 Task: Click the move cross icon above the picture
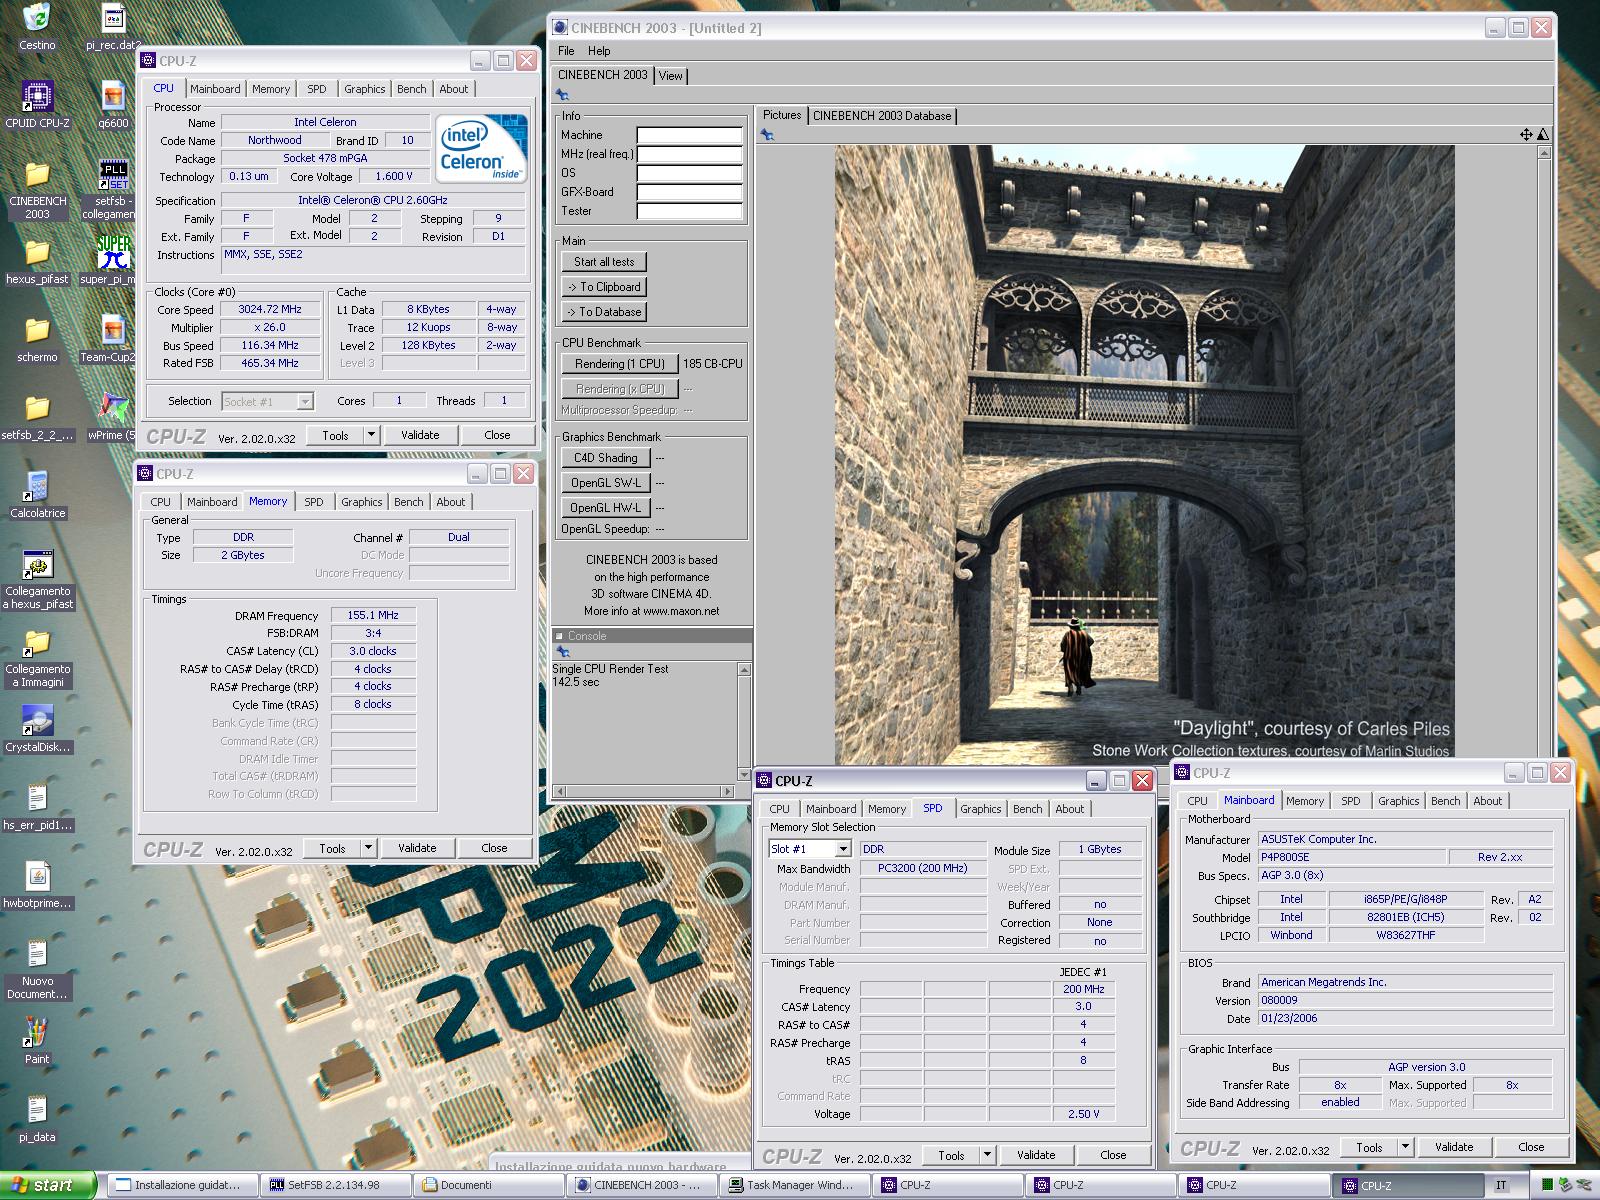coord(1526,134)
